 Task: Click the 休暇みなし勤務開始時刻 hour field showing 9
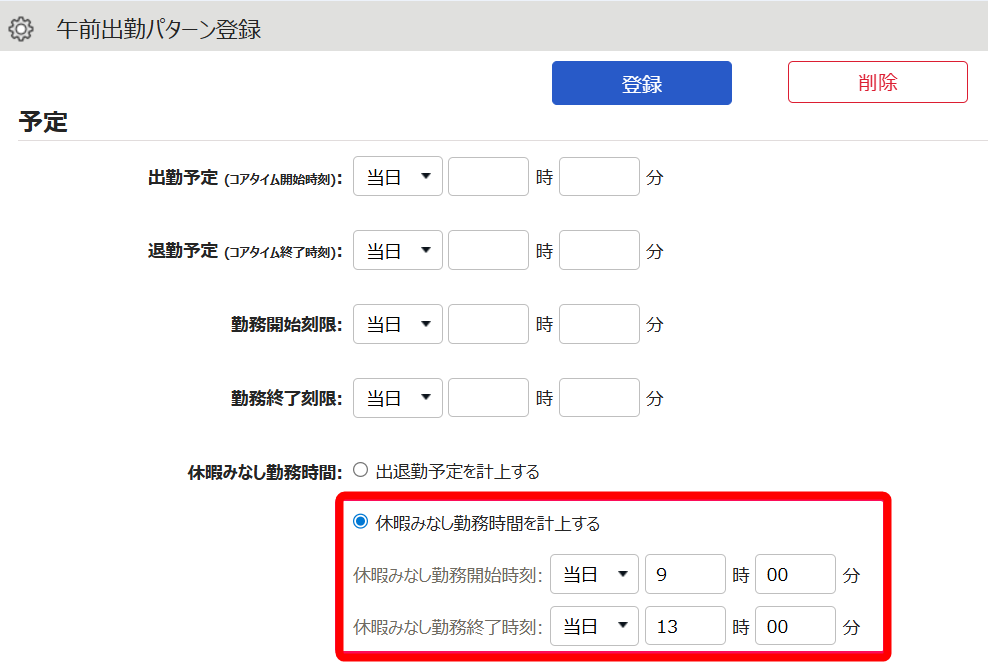[685, 574]
